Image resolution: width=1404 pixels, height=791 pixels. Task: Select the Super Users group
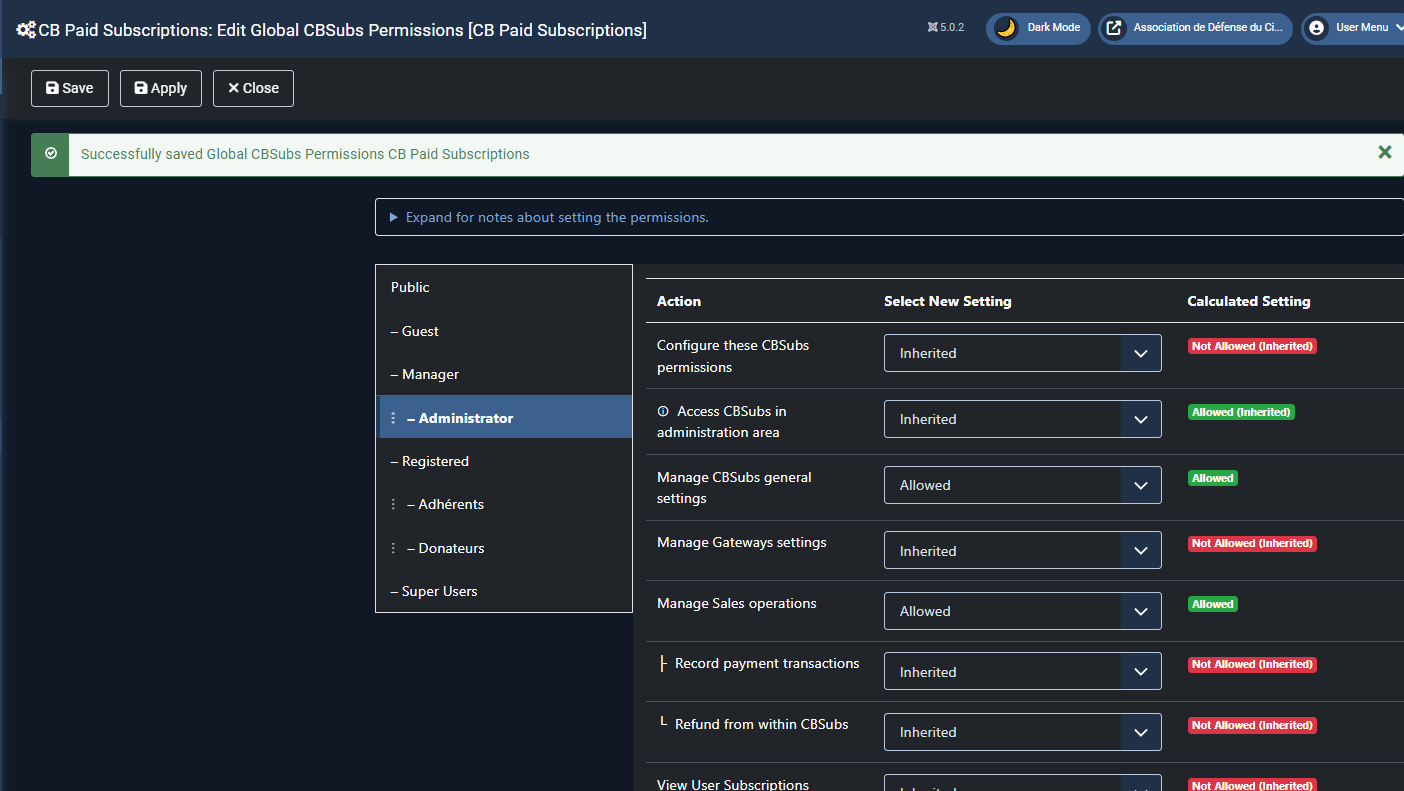point(504,591)
